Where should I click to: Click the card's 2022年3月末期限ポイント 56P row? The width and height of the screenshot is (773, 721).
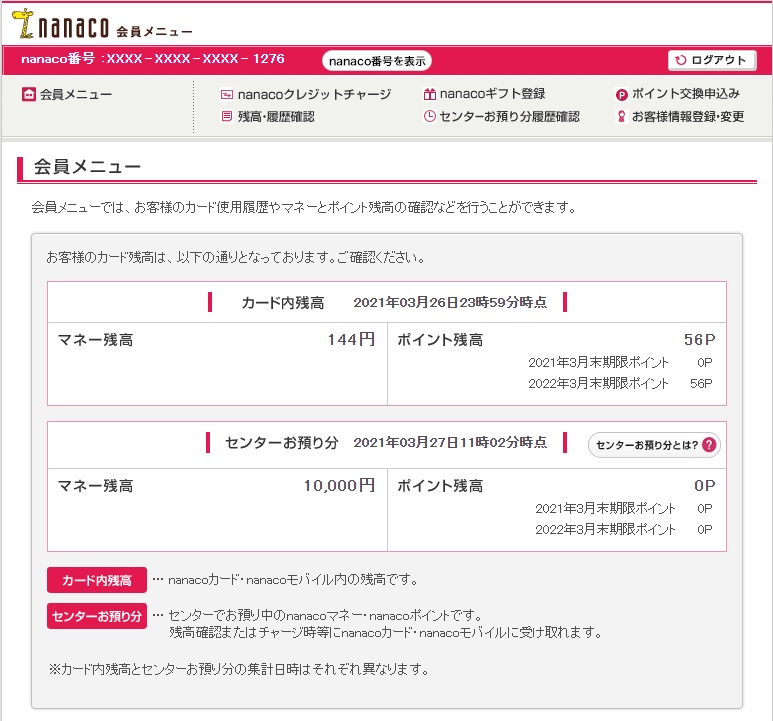(x=620, y=383)
